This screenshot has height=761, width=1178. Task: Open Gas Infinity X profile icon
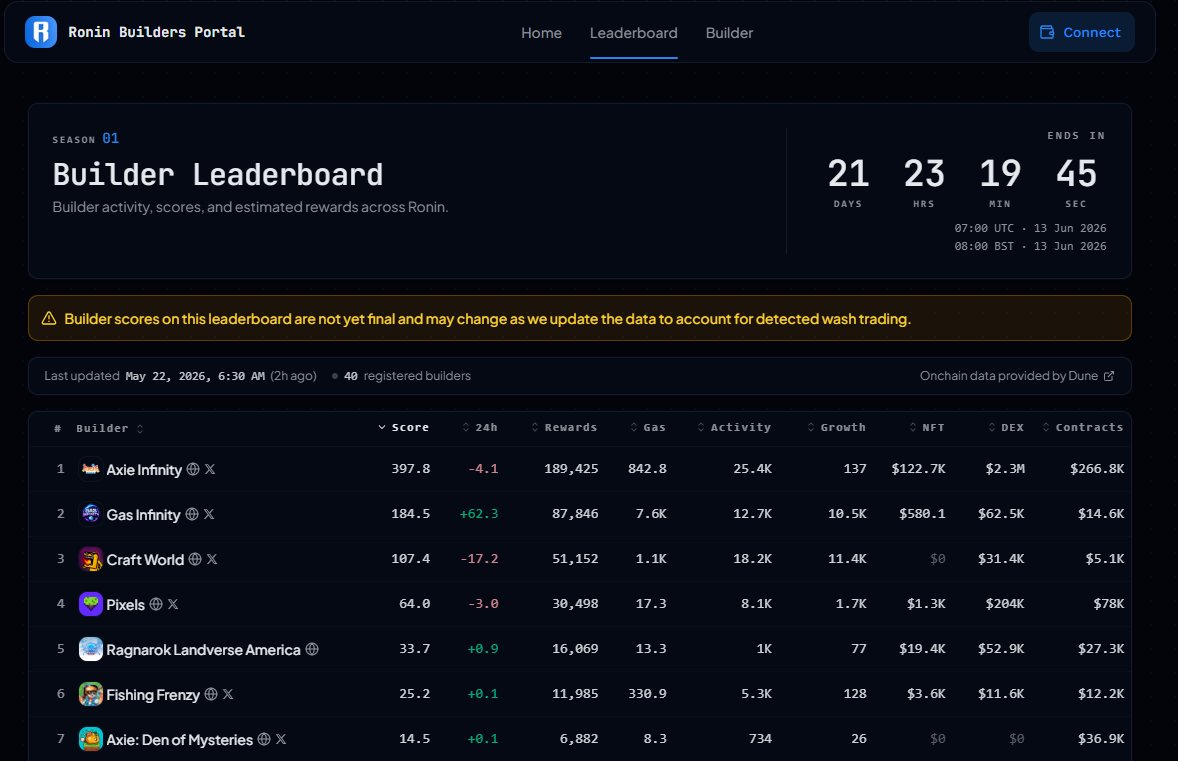pyautogui.click(x=209, y=514)
